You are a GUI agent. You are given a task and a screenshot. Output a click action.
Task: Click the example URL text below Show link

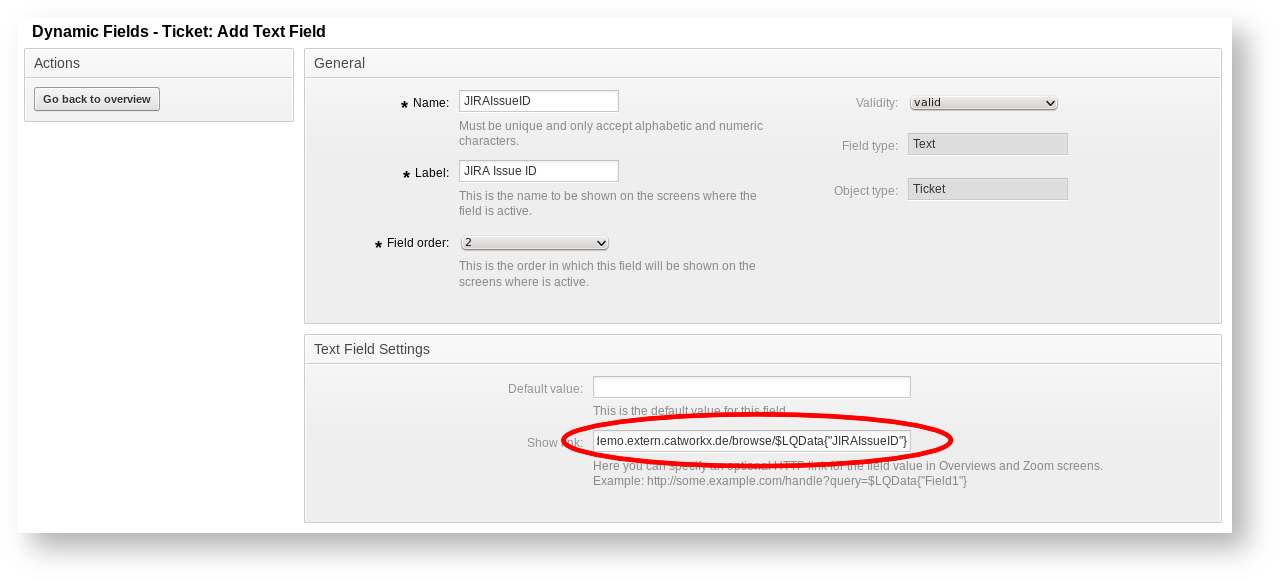point(780,480)
